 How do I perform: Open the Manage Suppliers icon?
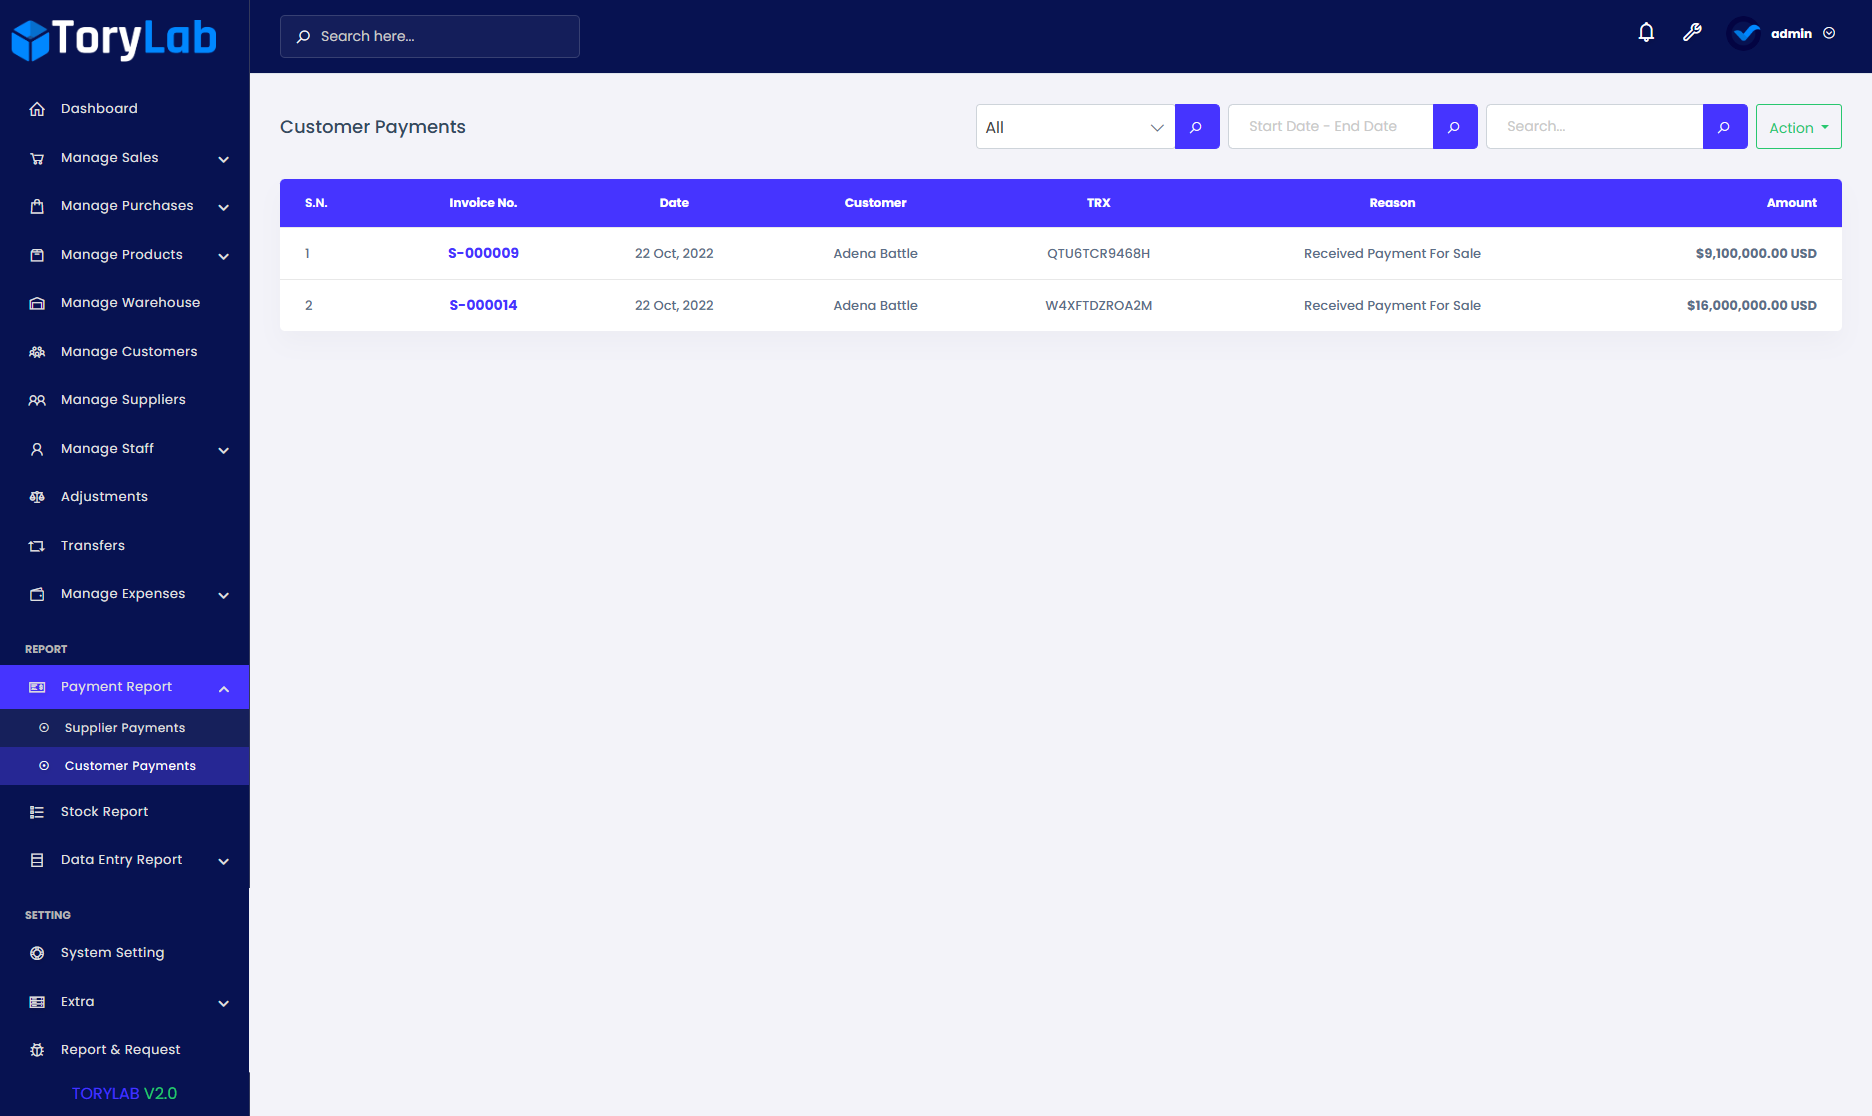[37, 399]
